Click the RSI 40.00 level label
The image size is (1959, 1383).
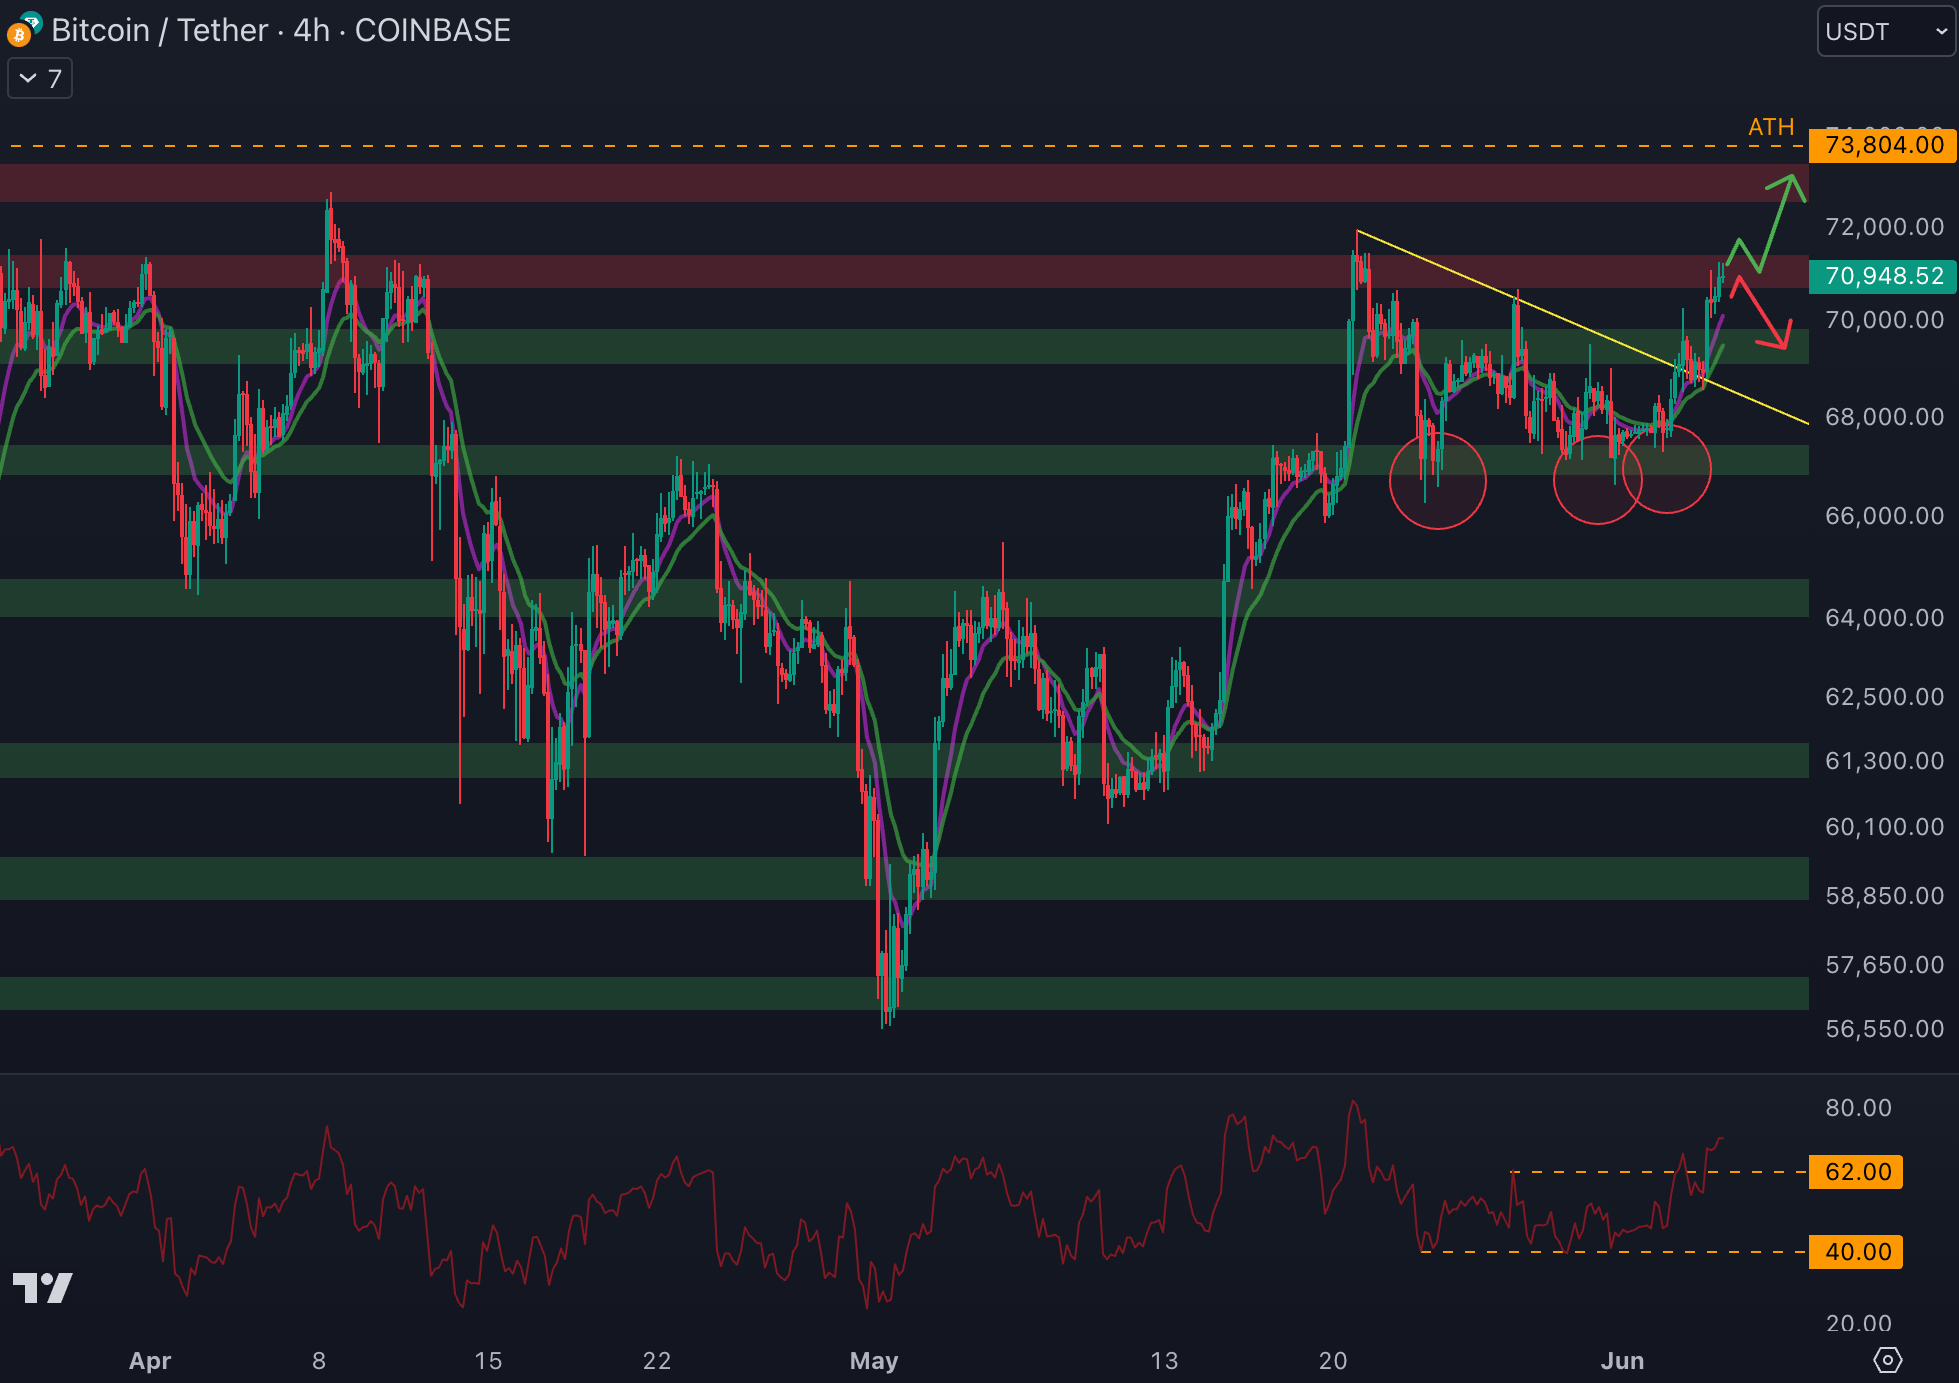[1857, 1252]
